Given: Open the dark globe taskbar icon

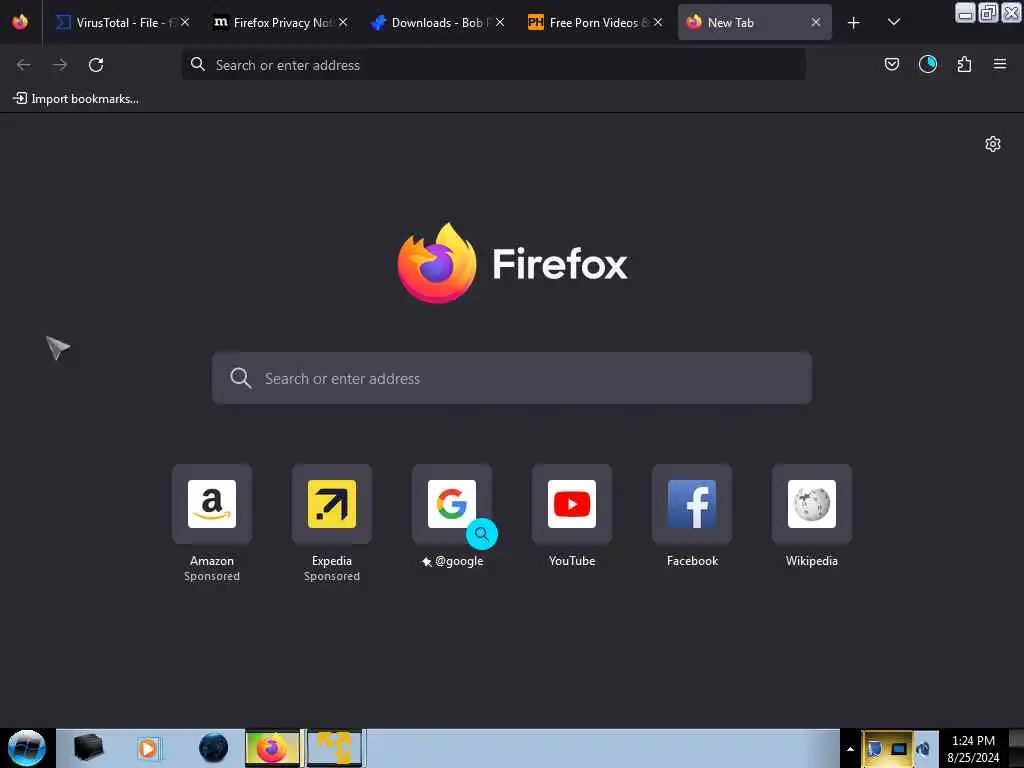Looking at the screenshot, I should click(214, 748).
